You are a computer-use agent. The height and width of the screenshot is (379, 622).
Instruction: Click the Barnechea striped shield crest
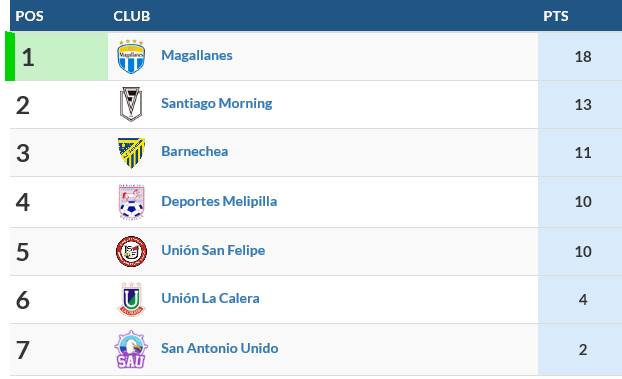[x=131, y=153]
